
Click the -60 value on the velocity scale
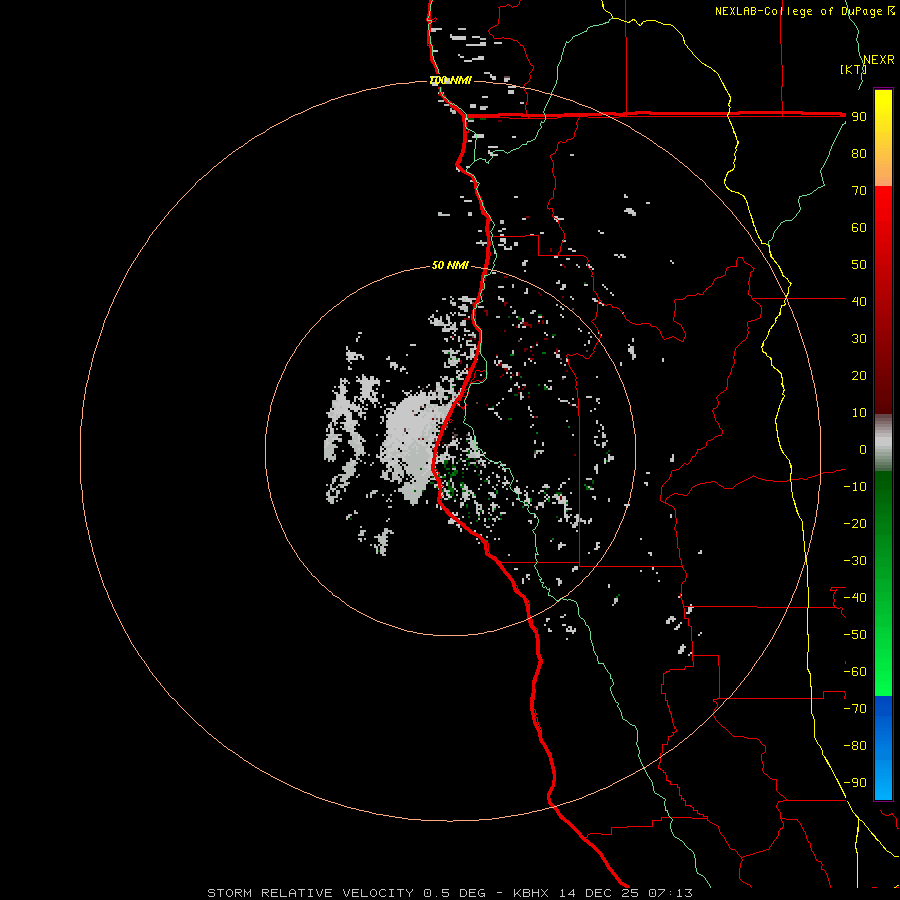855,672
